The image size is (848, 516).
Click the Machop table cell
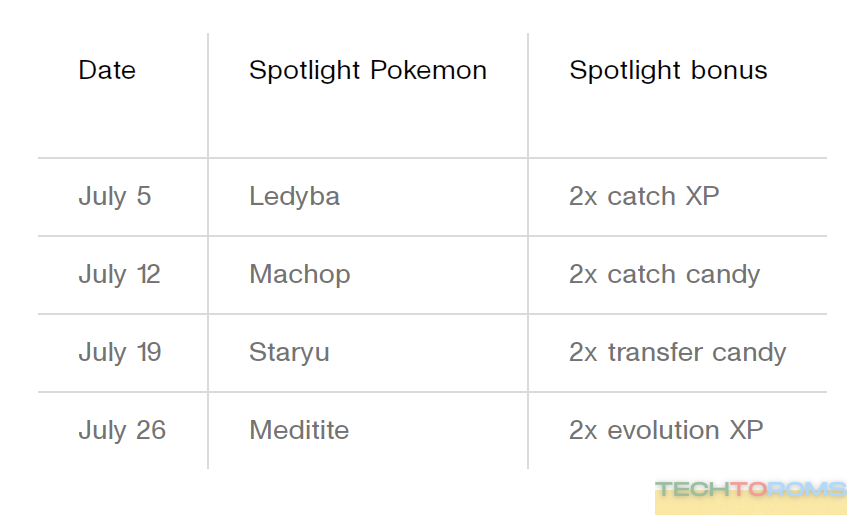299,274
